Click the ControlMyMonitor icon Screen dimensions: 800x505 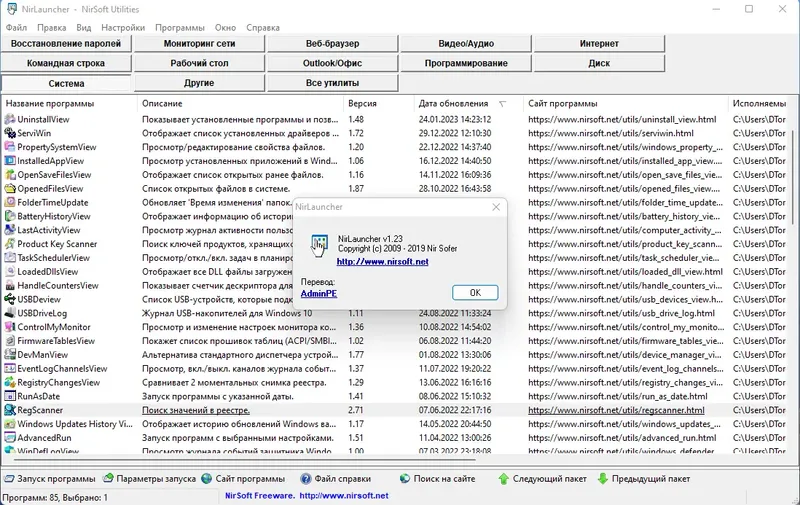click(x=10, y=327)
